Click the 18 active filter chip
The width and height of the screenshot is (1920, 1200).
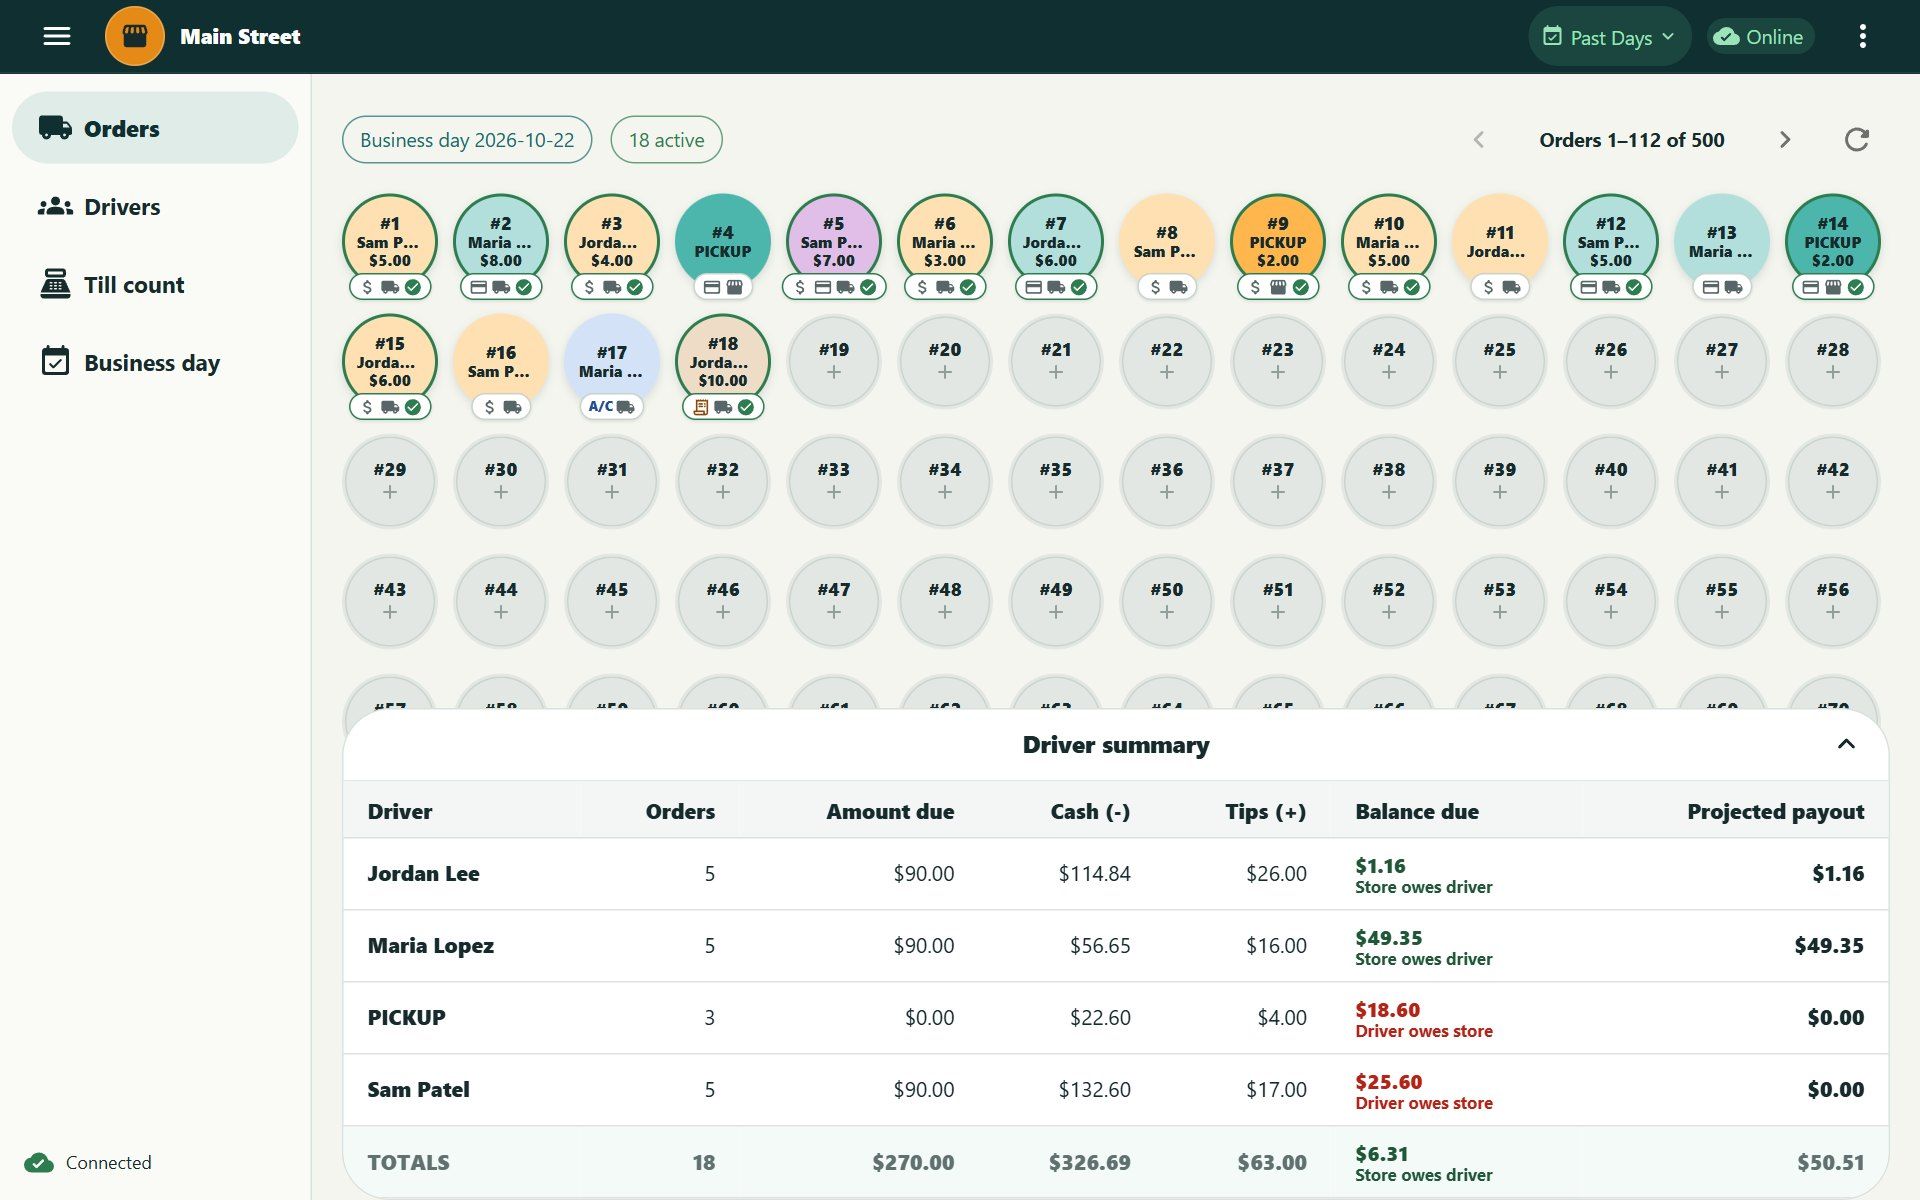[666, 140]
